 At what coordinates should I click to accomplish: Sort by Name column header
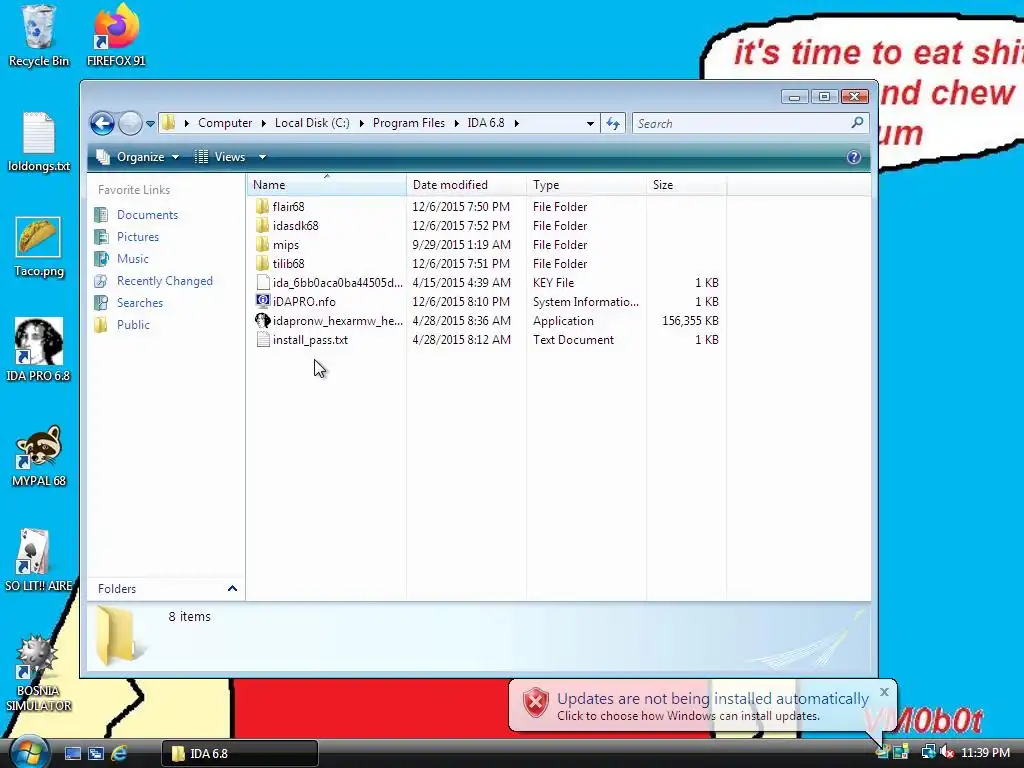coord(327,185)
